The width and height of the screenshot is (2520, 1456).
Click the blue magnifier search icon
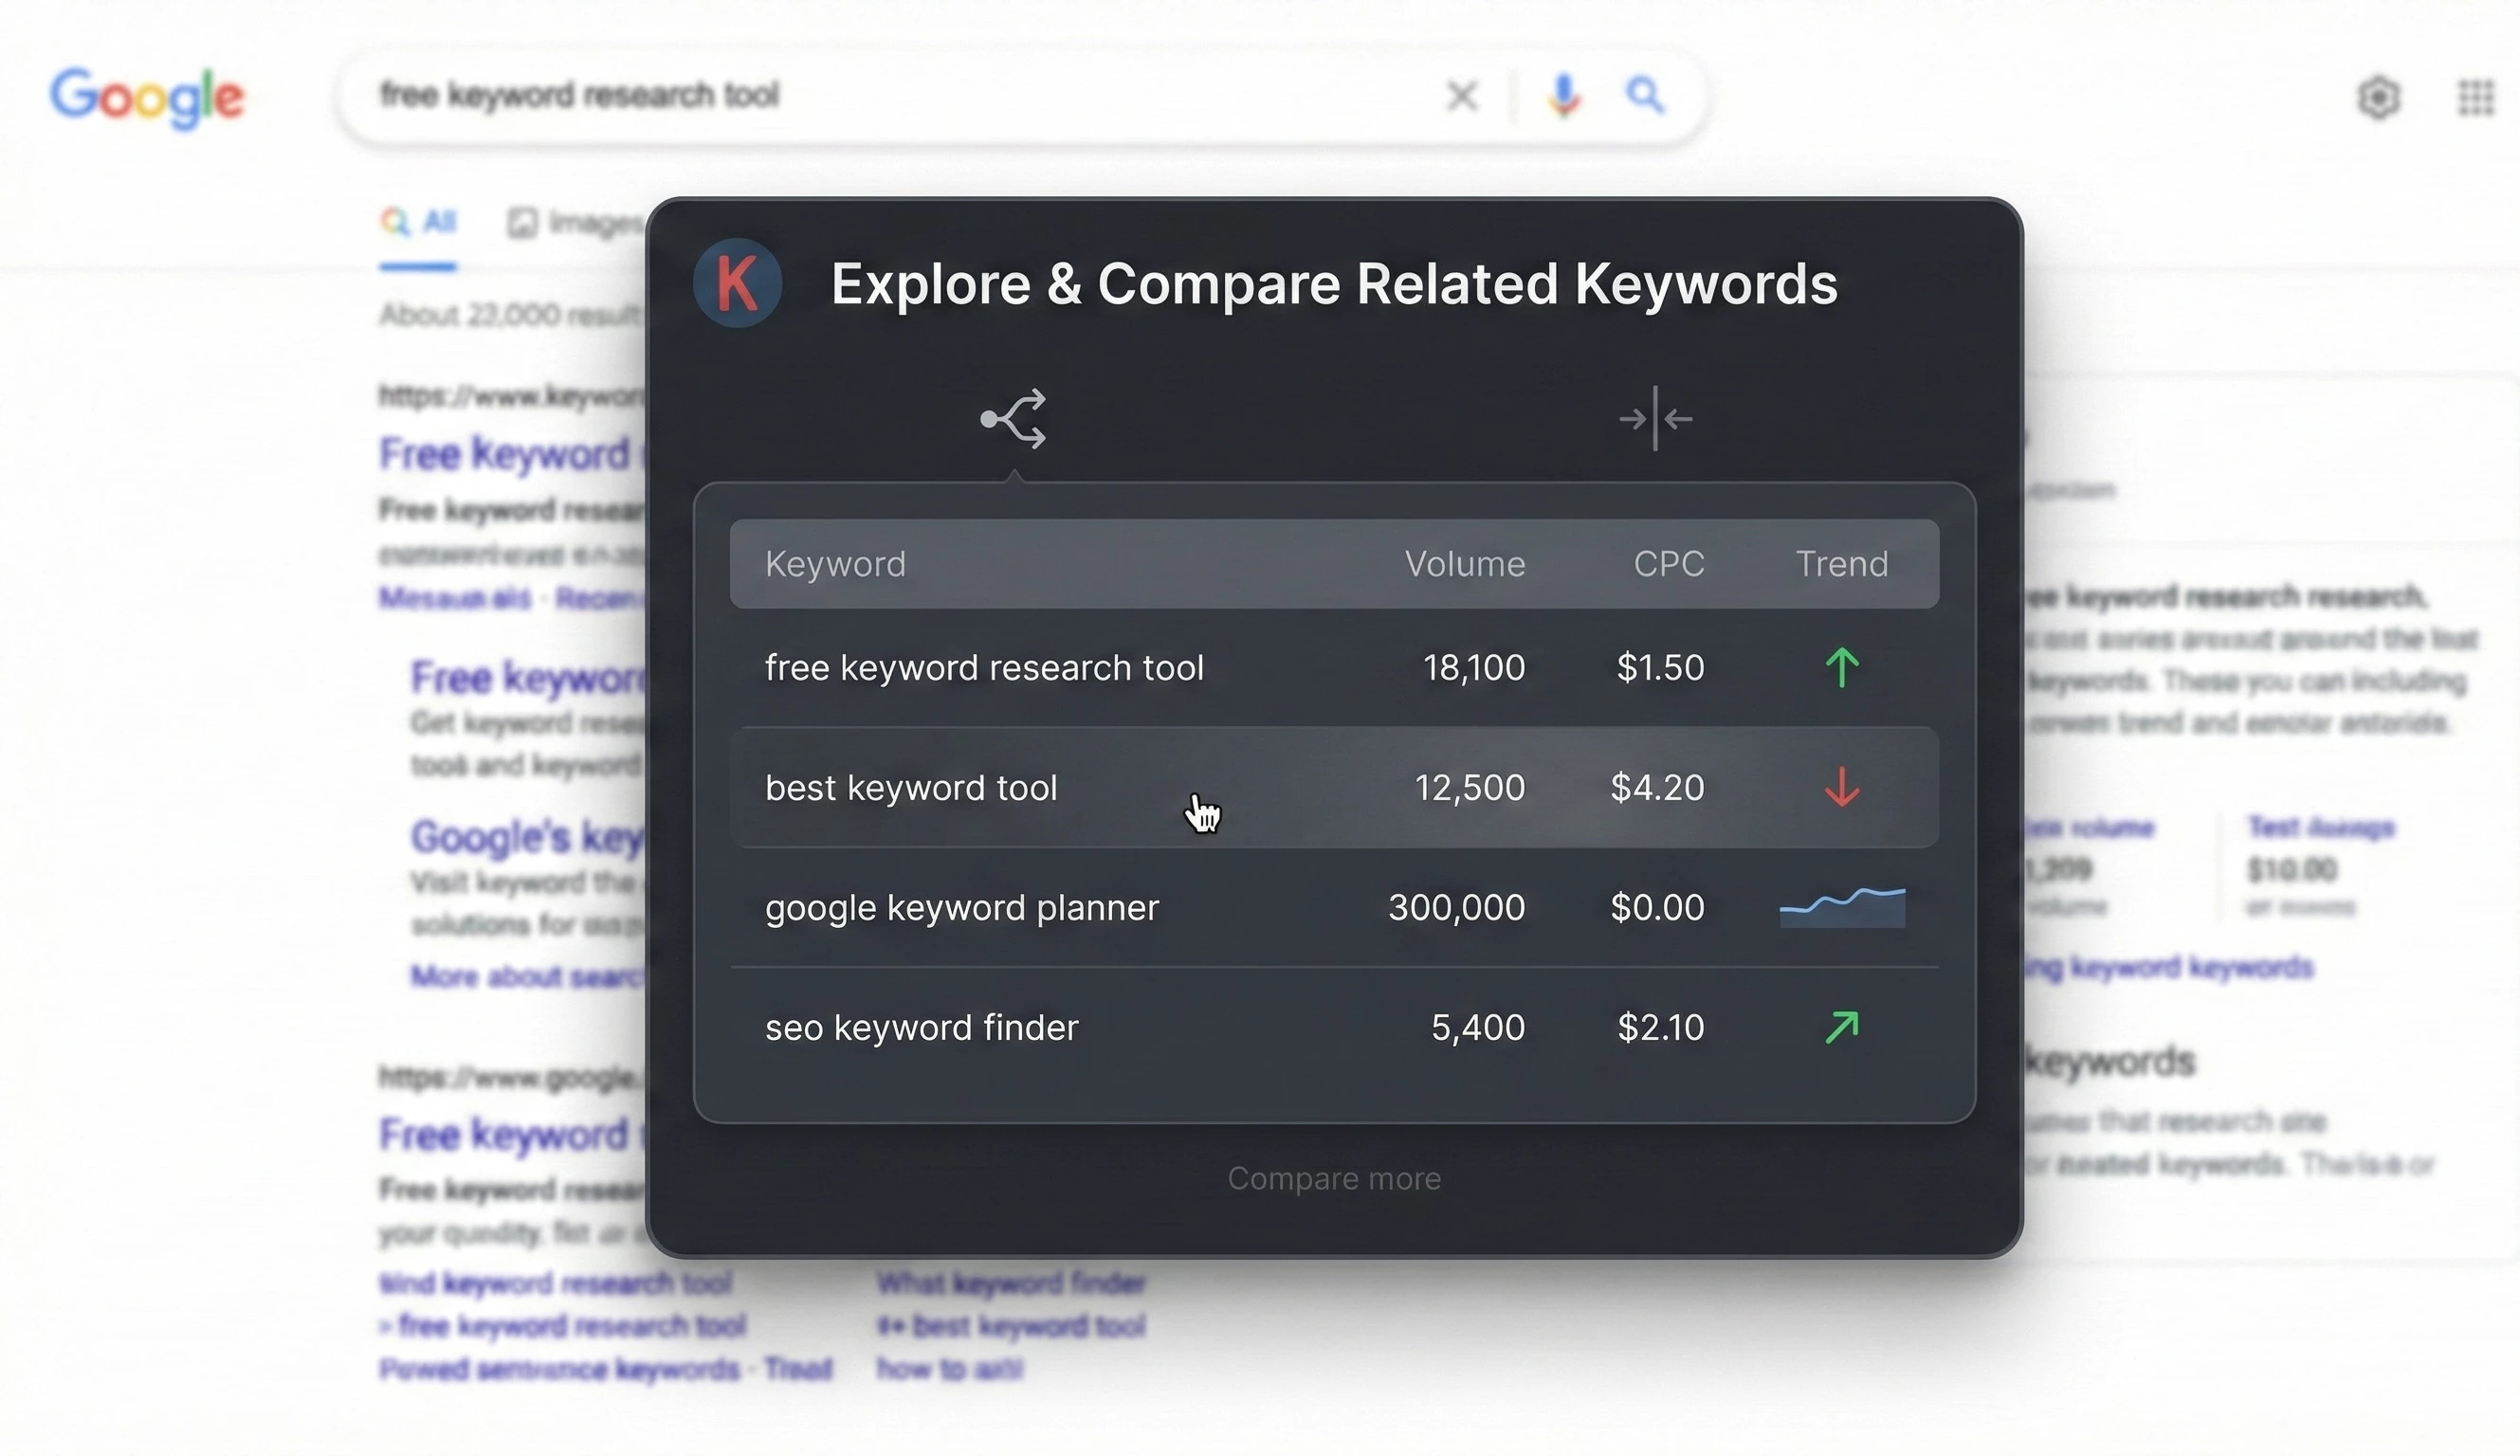[1645, 96]
